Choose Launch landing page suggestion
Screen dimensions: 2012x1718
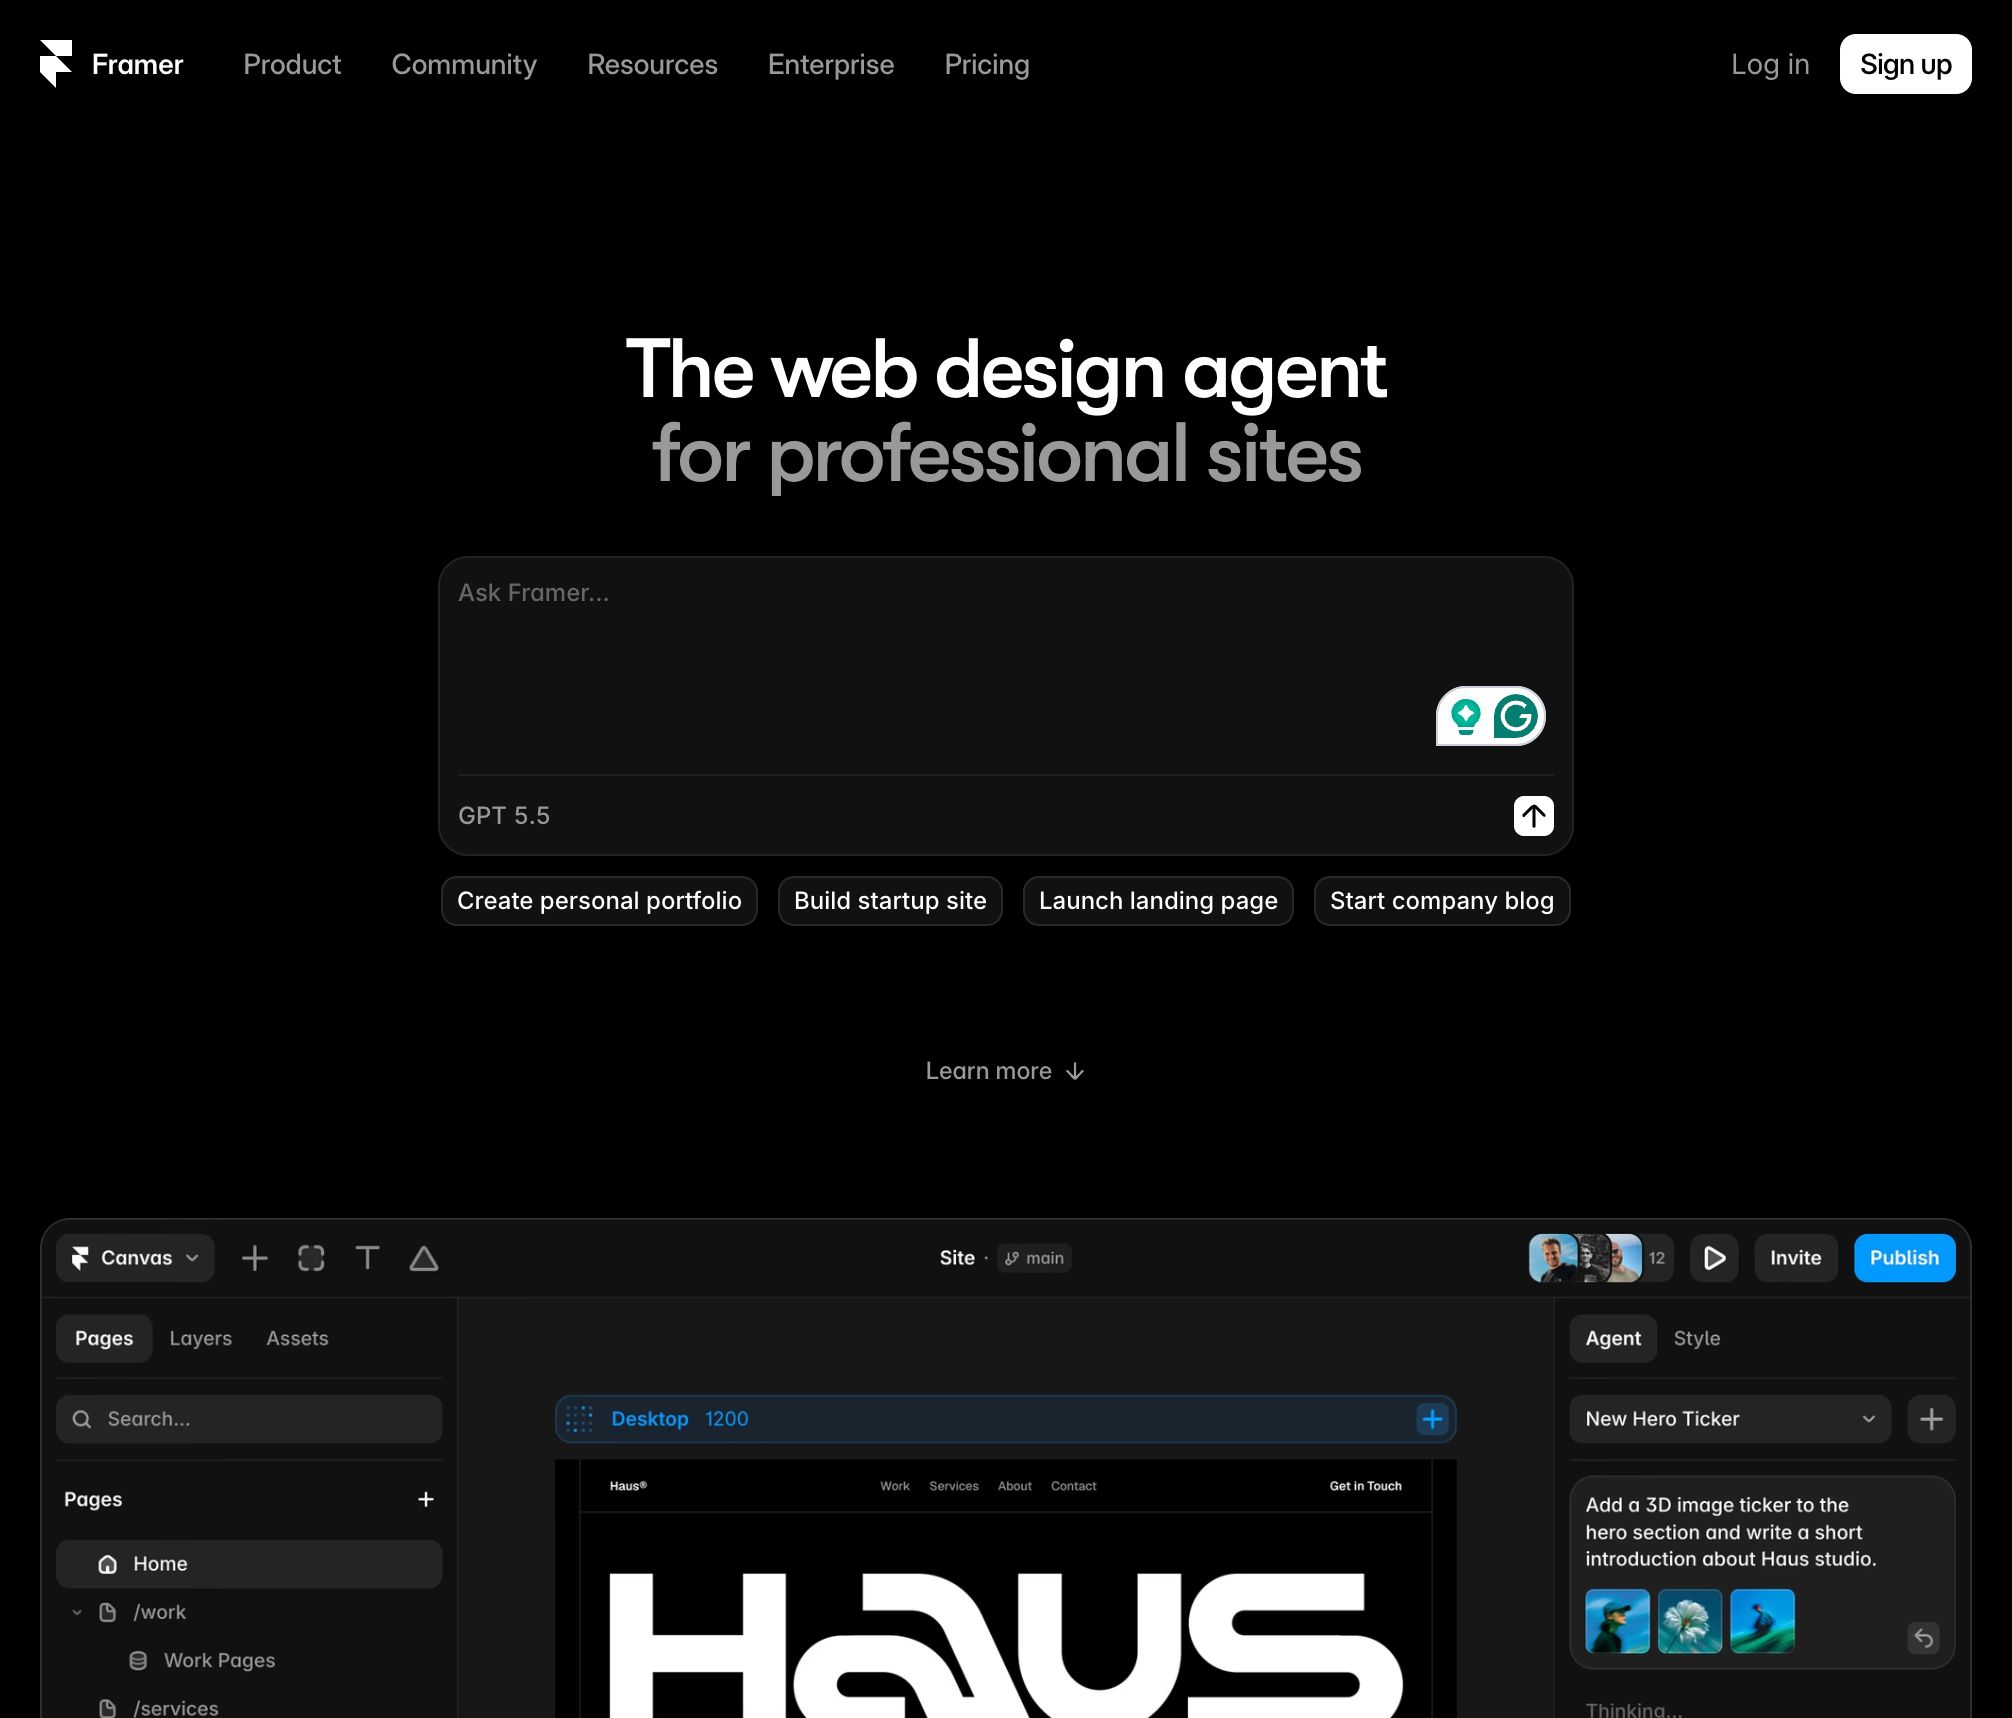coord(1158,901)
